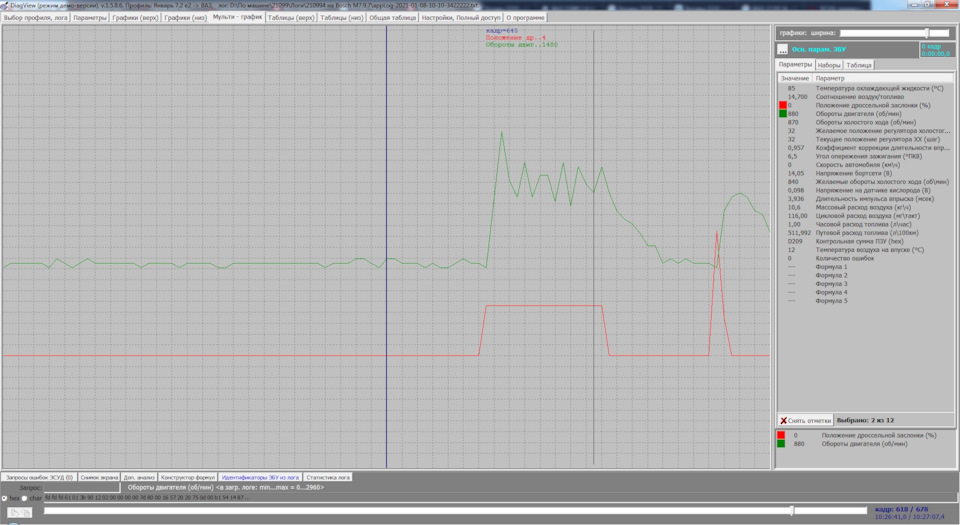Open 'Запросы ошибок ЭСУД (0)' tab

(39, 477)
